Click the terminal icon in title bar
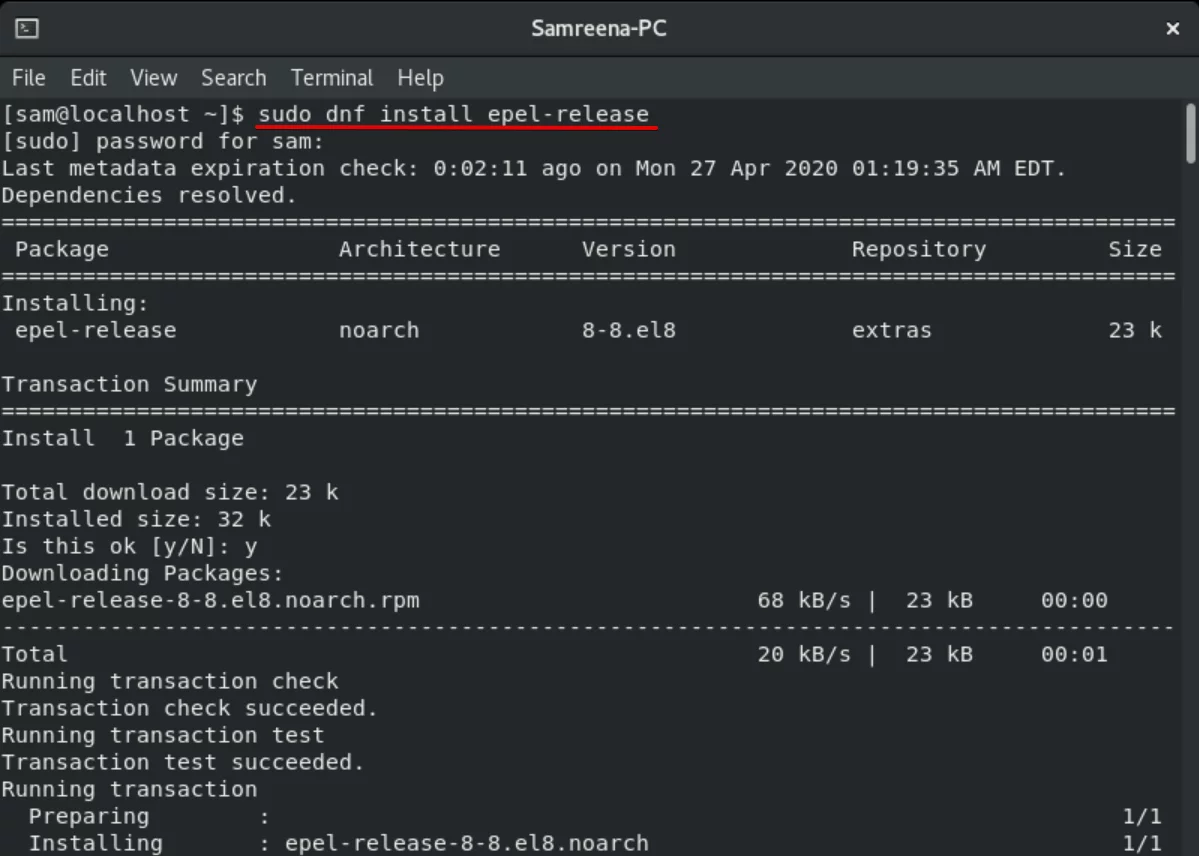 [28, 28]
